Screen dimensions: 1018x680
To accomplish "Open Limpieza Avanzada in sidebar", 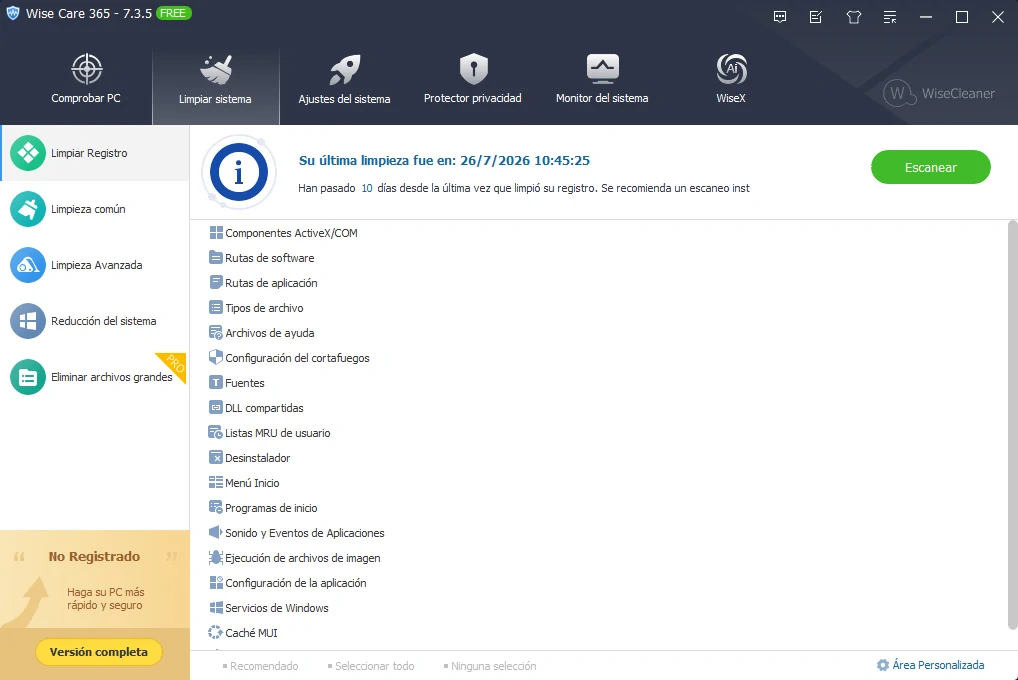I will [x=95, y=265].
